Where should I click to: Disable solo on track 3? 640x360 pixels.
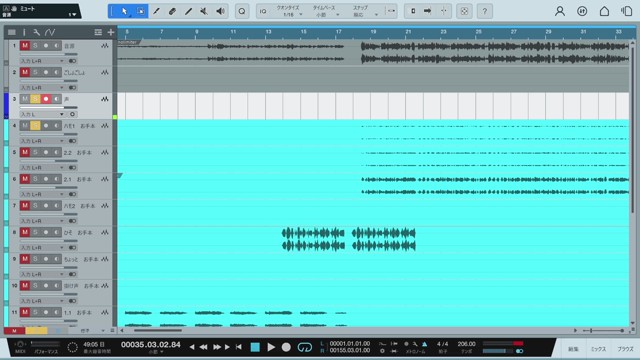point(36,99)
